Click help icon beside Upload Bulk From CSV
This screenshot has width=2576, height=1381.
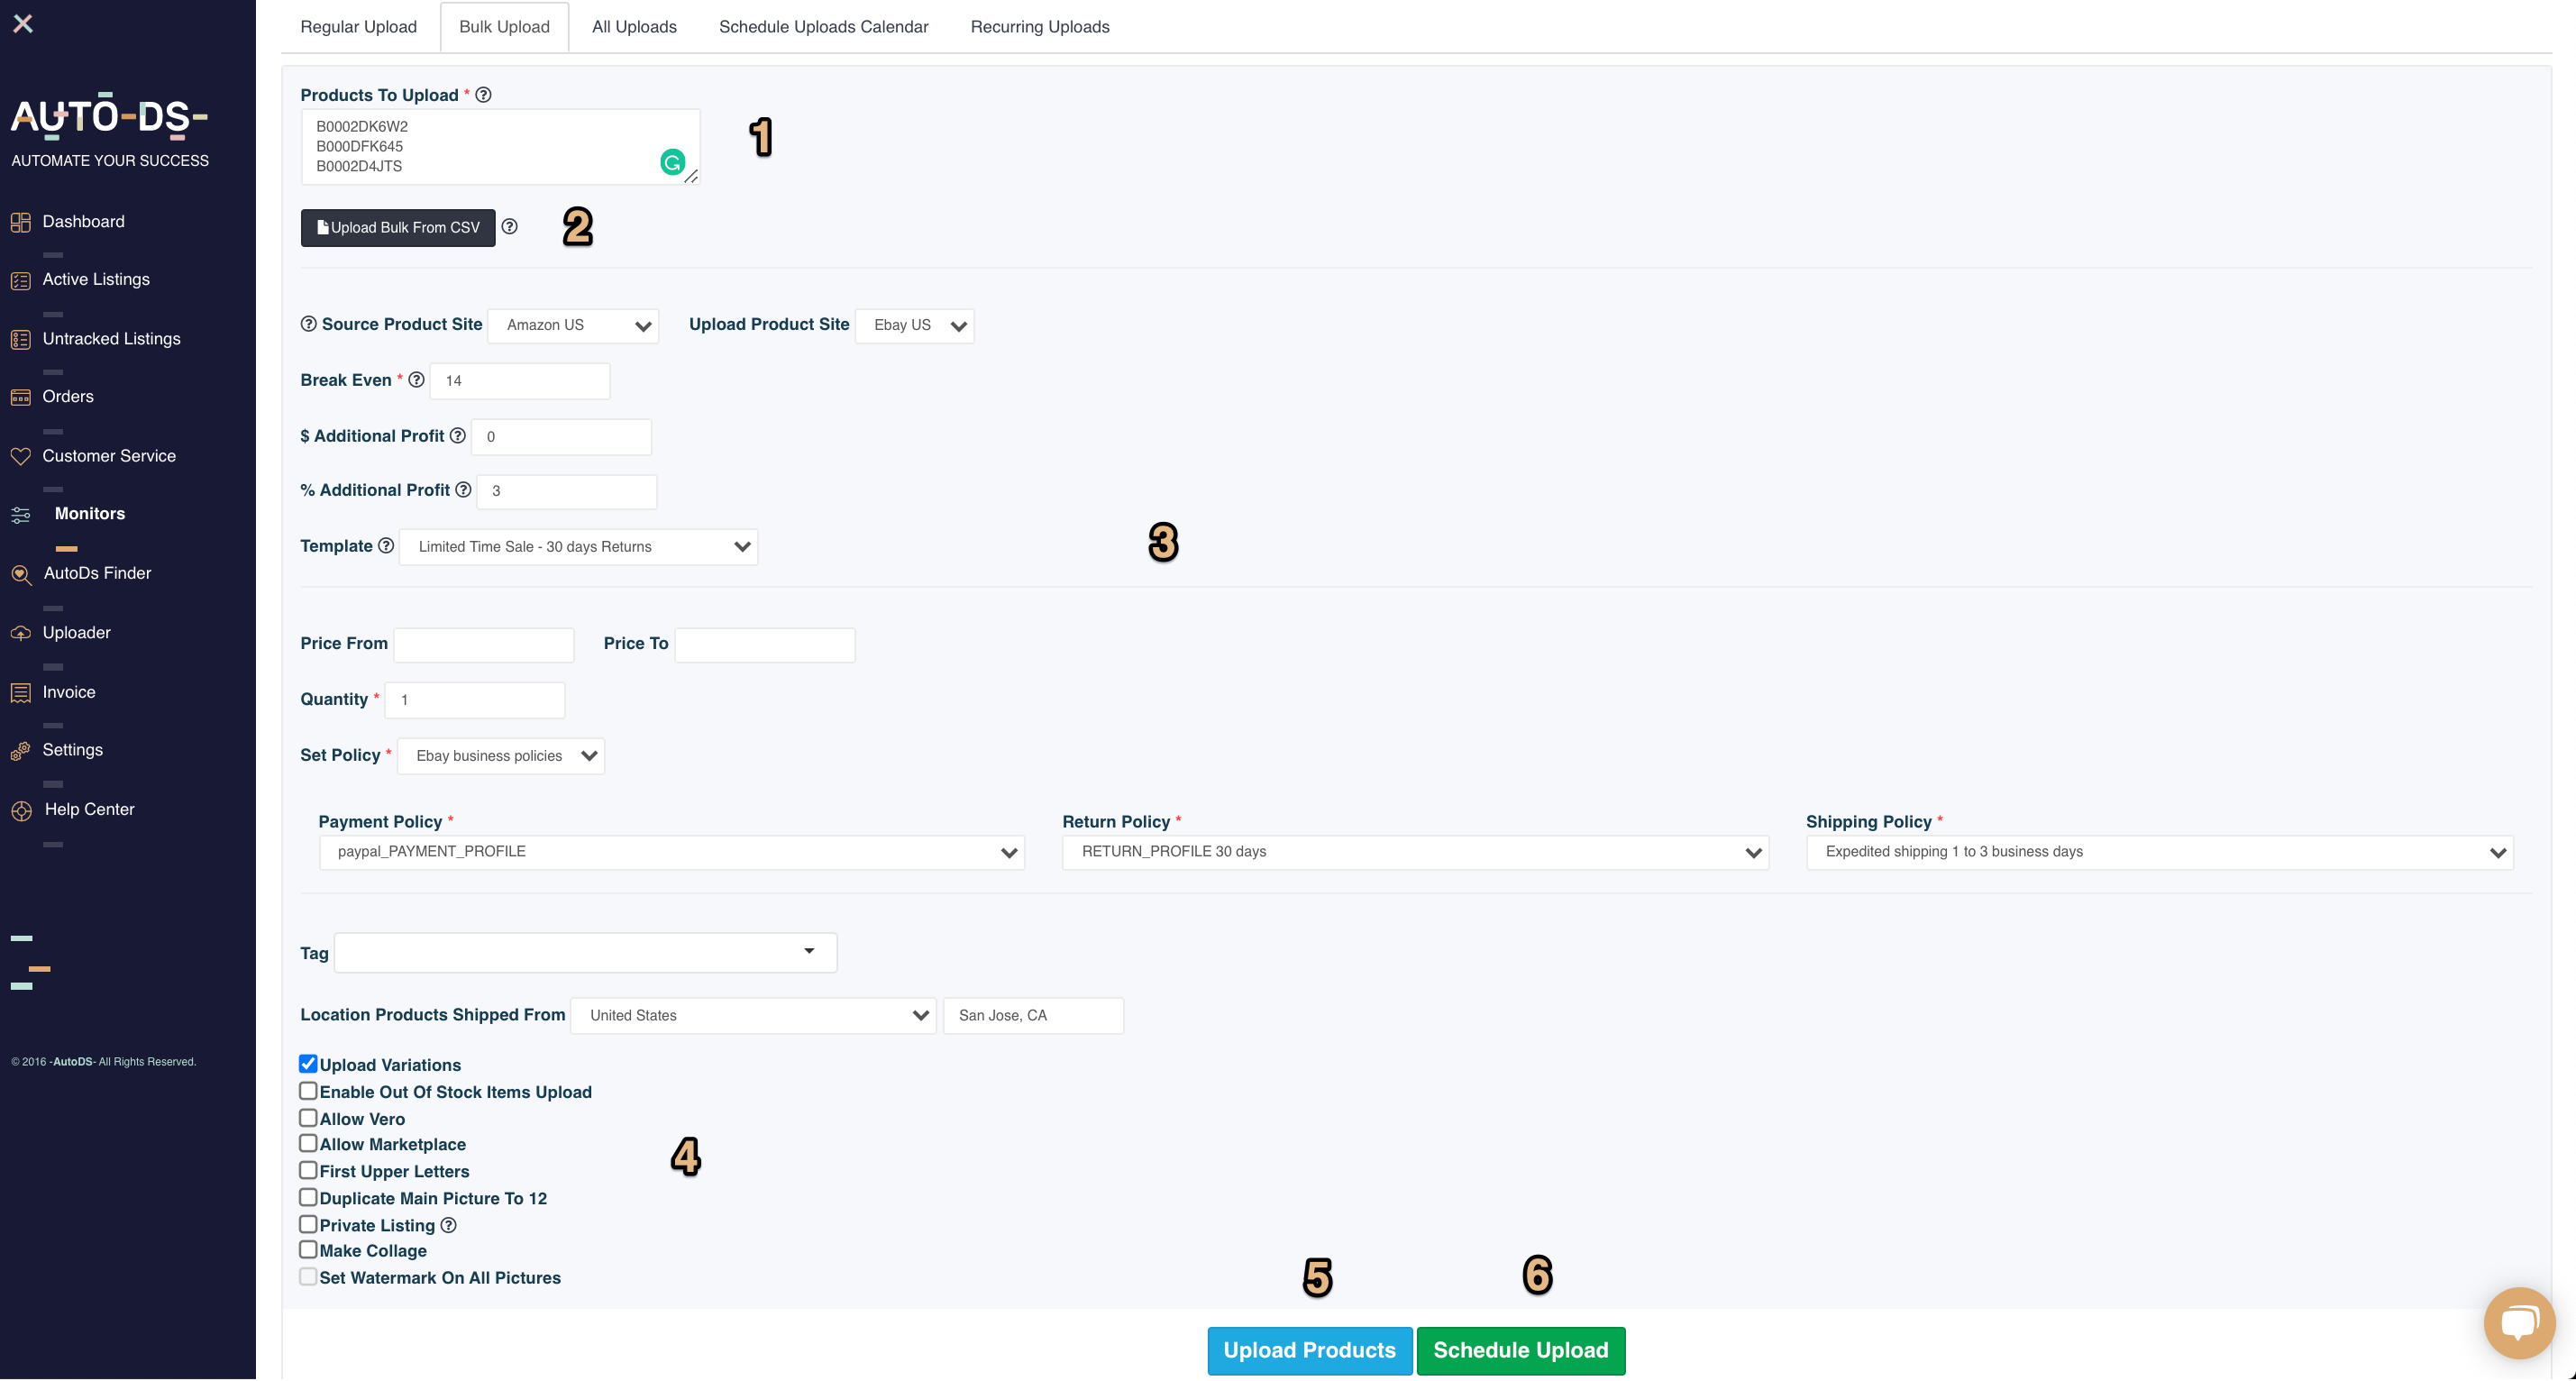pos(509,226)
